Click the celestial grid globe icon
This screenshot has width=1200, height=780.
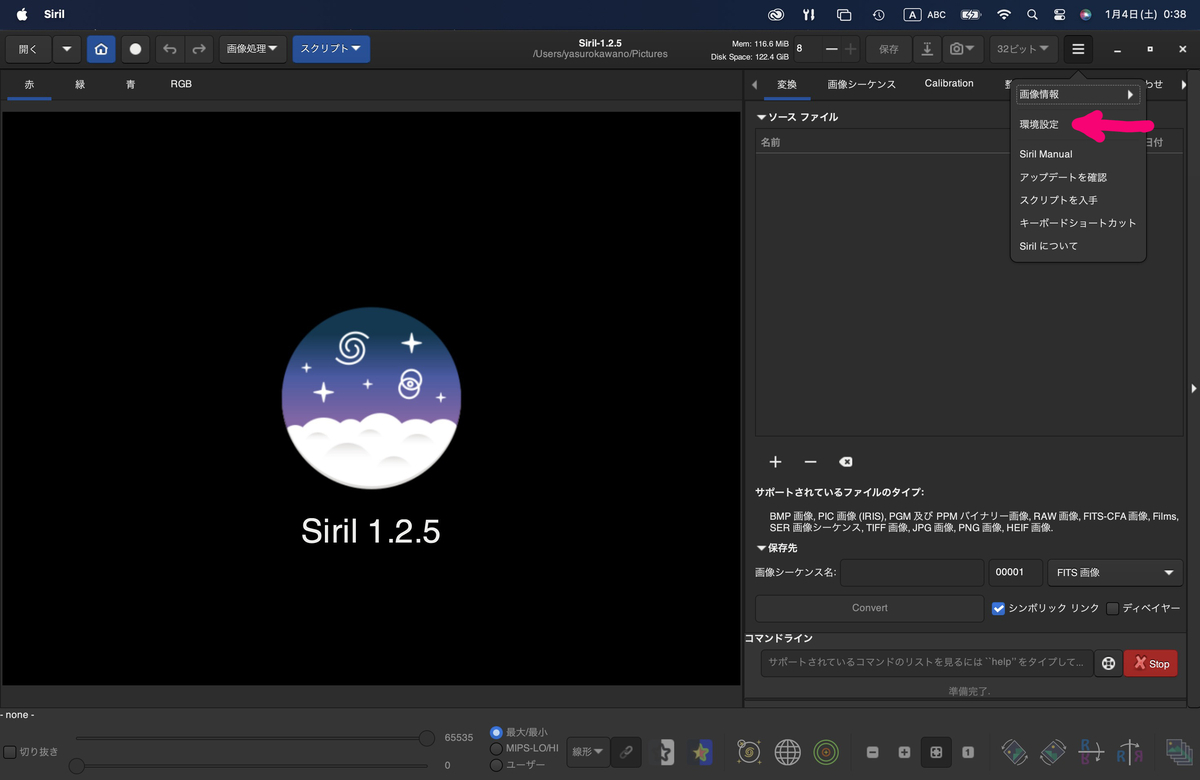(x=787, y=751)
